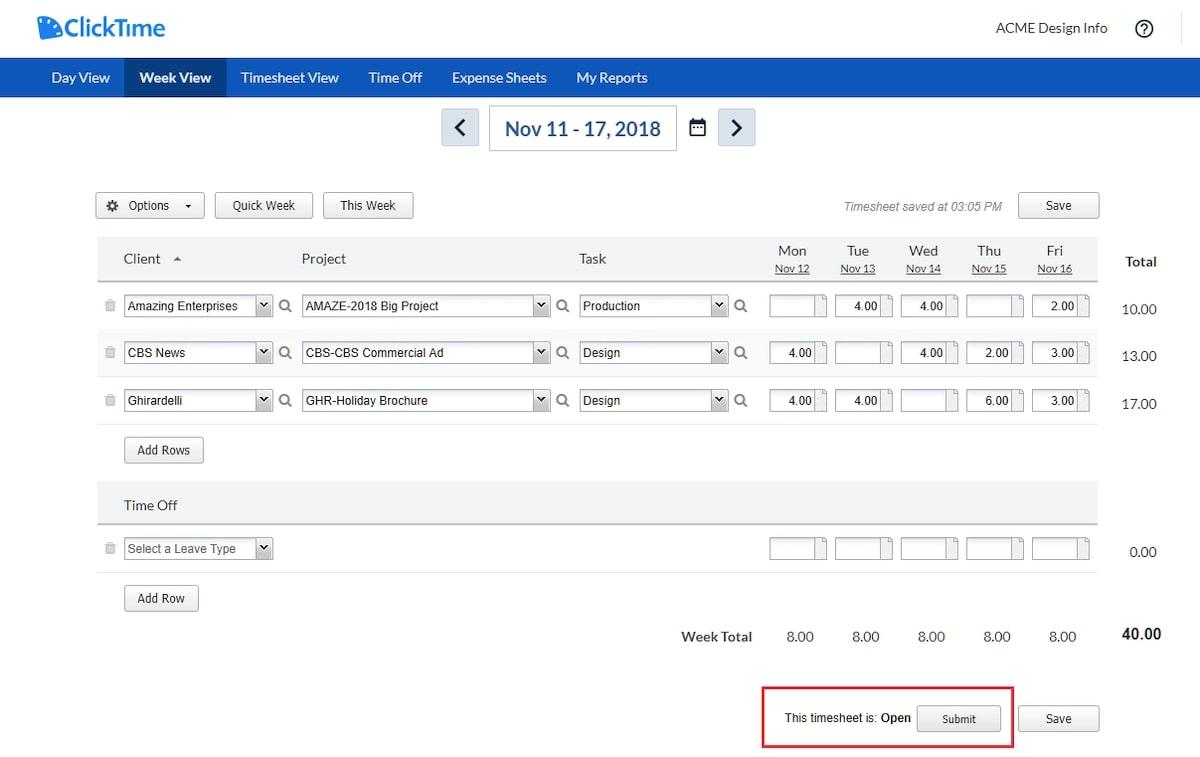Open note icon on Tuesday Amazing Enterprises entry
The width and height of the screenshot is (1200, 757).
(x=886, y=306)
